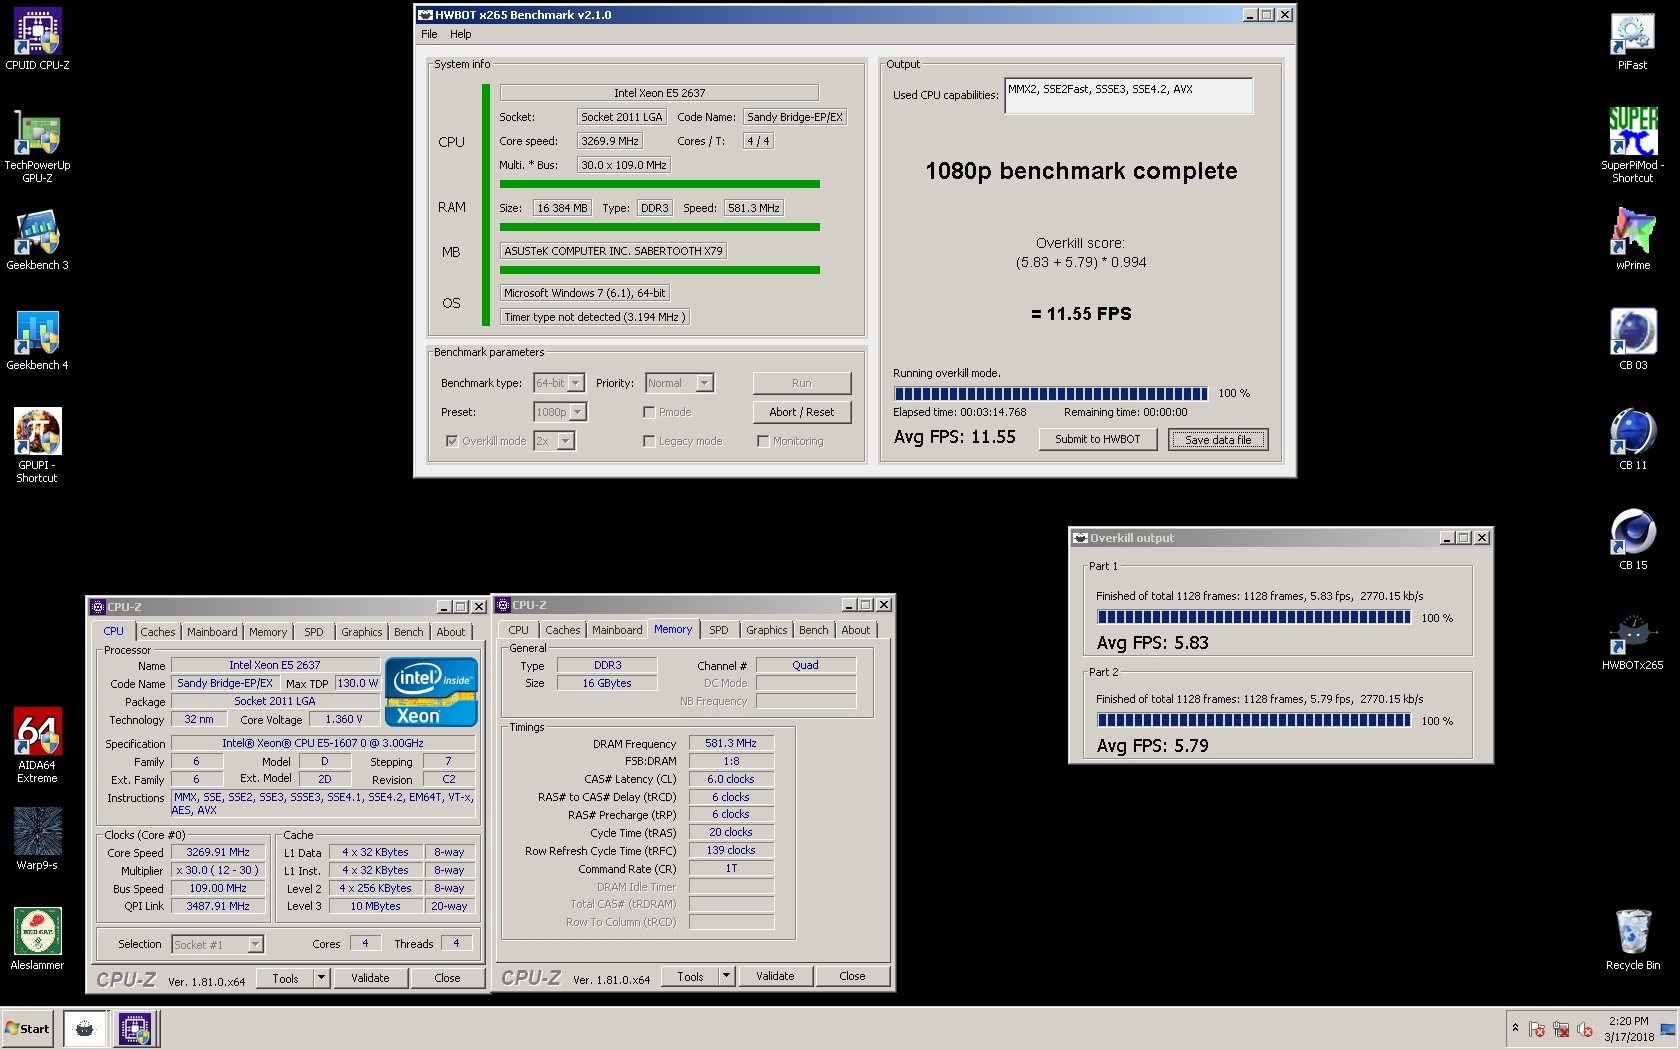Click ASUSTeK SABERTOOTH X79 motherboard field
The image size is (1680, 1050).
click(613, 251)
